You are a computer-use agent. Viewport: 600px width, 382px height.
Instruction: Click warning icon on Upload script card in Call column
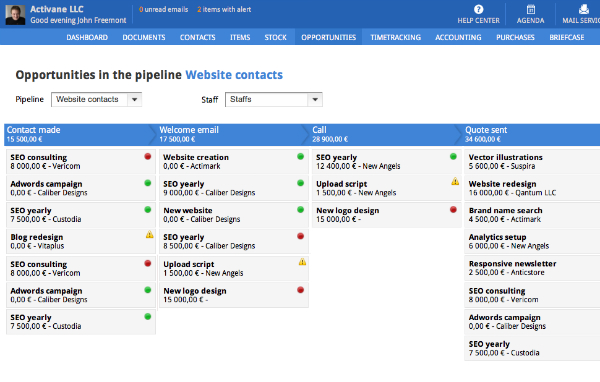point(455,181)
